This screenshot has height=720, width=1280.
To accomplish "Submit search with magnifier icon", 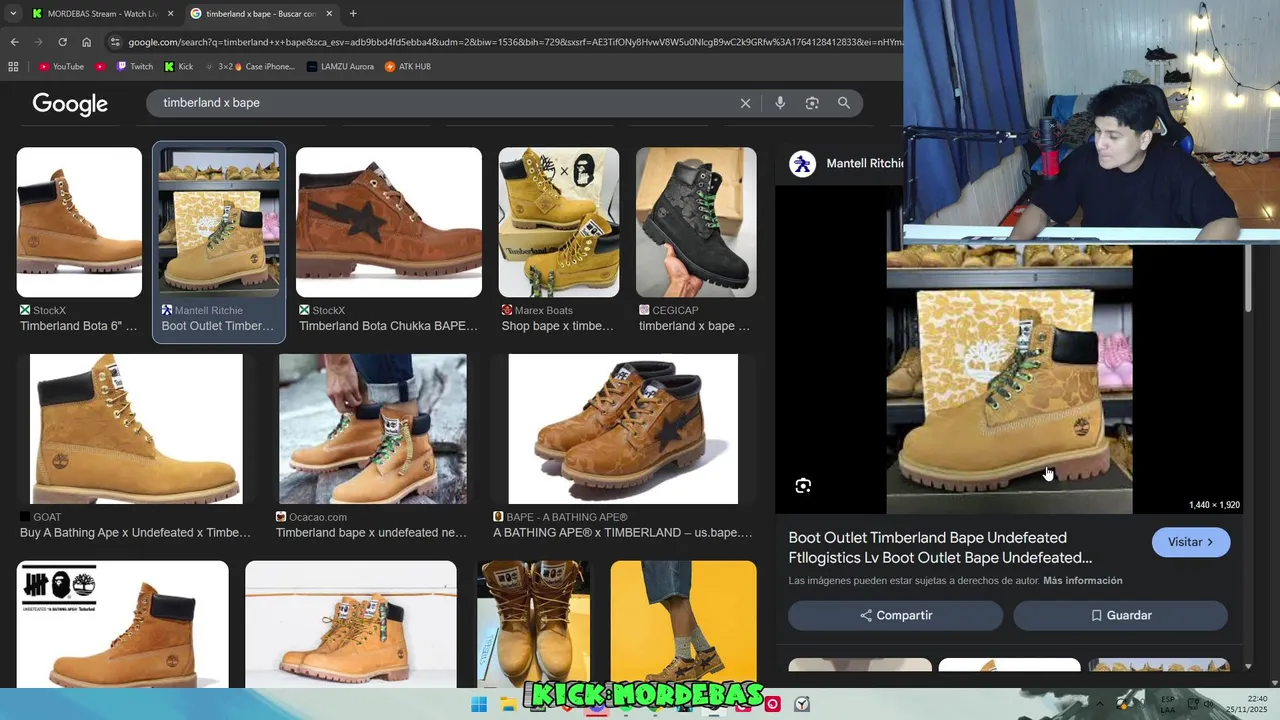I will pos(844,103).
